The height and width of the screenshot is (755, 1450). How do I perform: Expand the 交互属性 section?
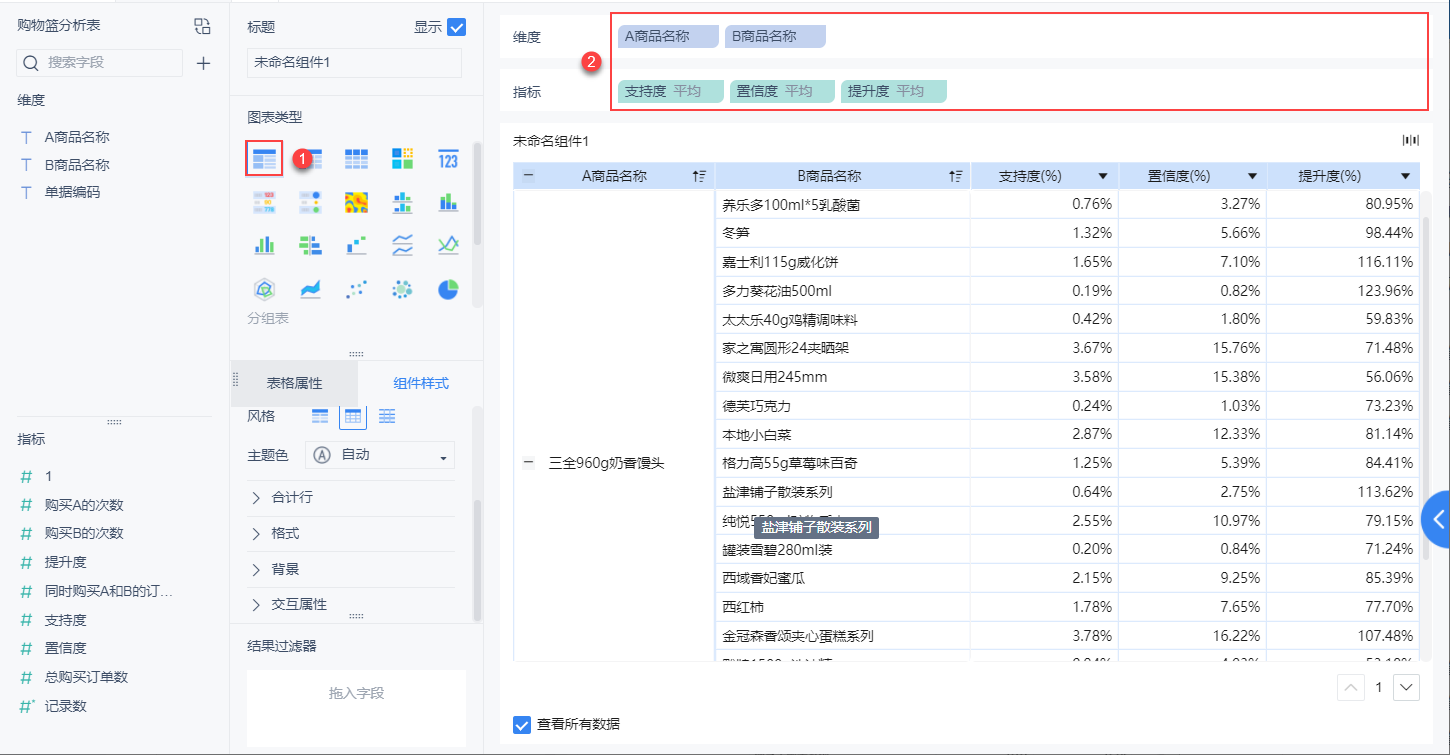tap(351, 604)
